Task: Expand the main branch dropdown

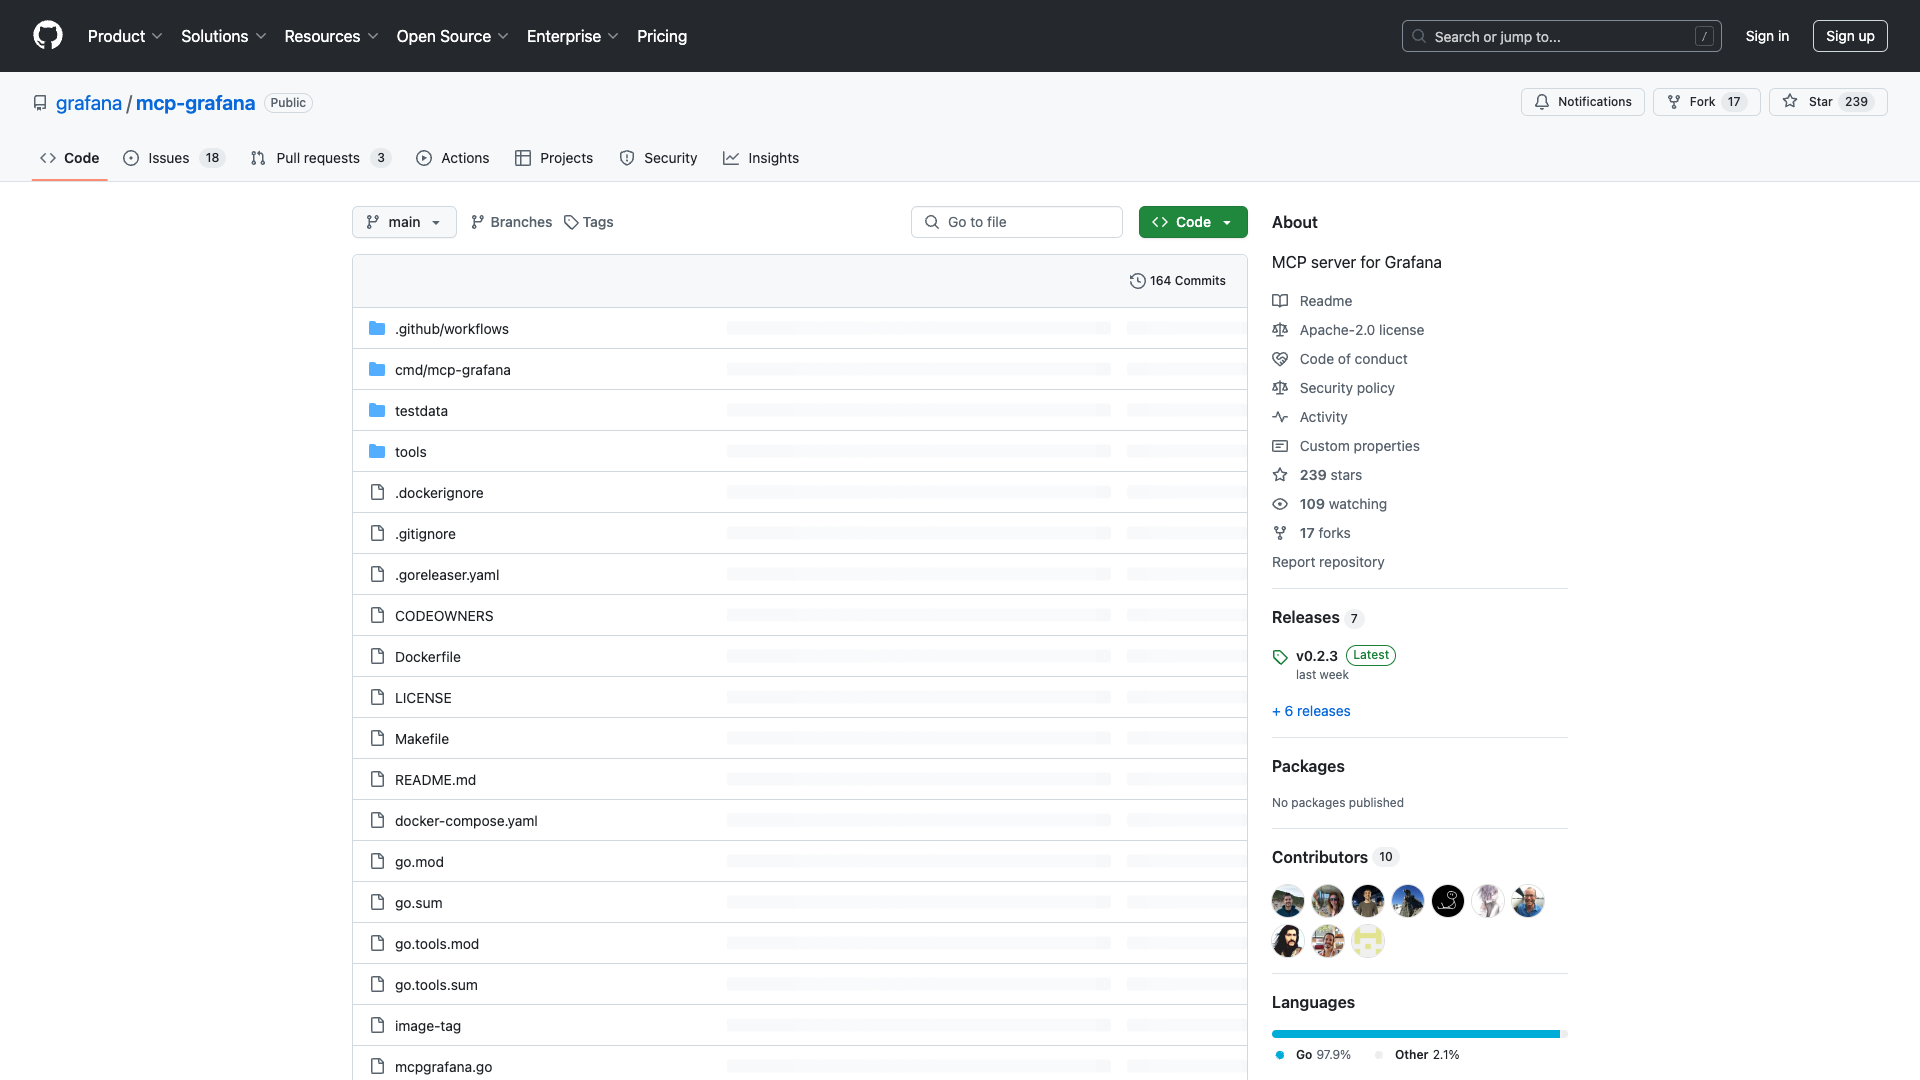Action: (404, 222)
